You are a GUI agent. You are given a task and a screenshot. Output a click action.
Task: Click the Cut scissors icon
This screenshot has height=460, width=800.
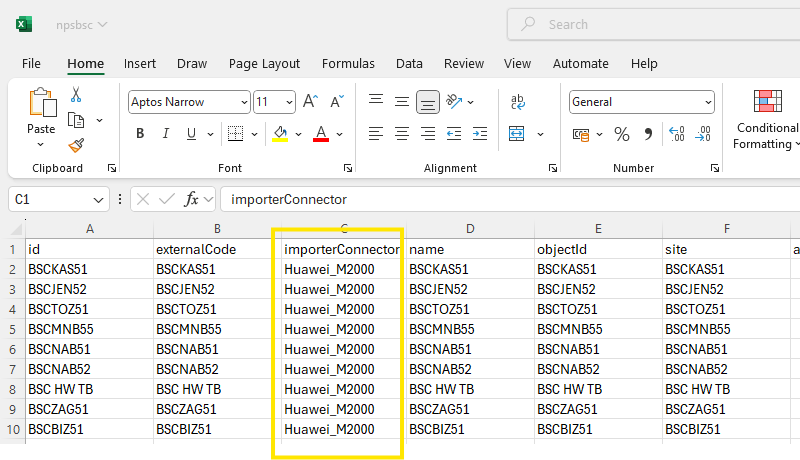point(76,95)
